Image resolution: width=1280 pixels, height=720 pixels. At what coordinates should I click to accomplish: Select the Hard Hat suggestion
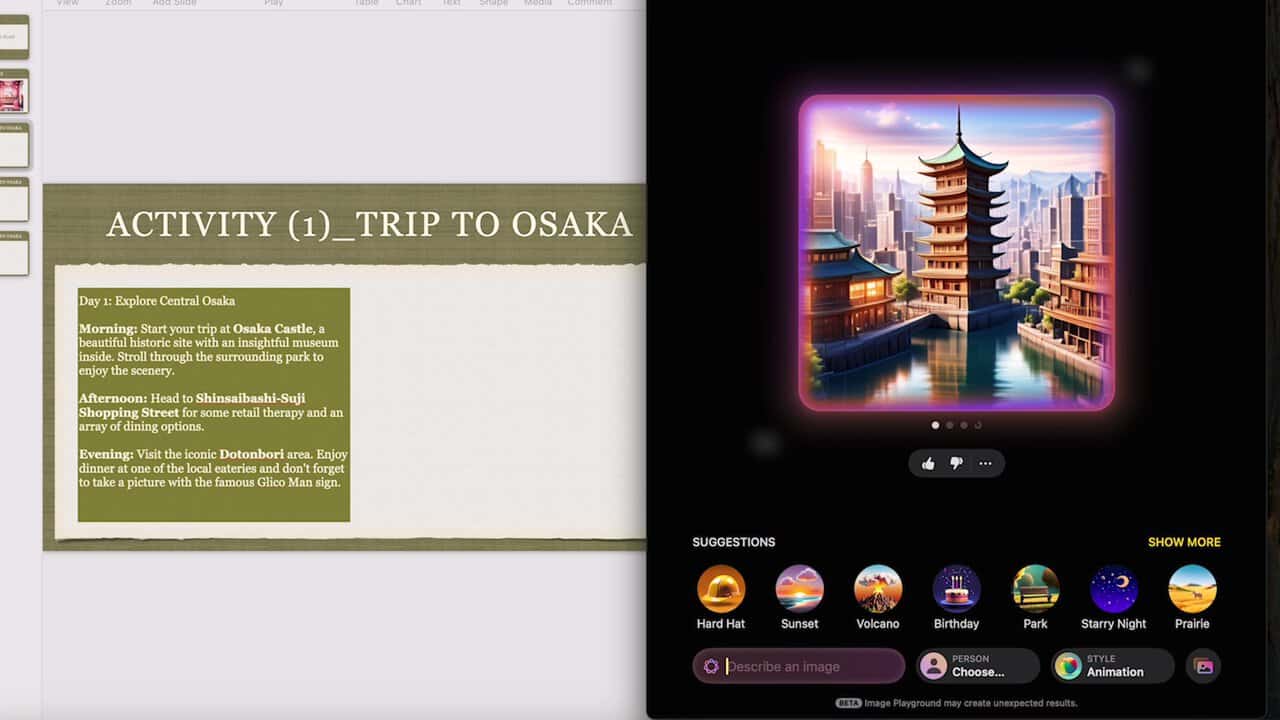coord(721,589)
